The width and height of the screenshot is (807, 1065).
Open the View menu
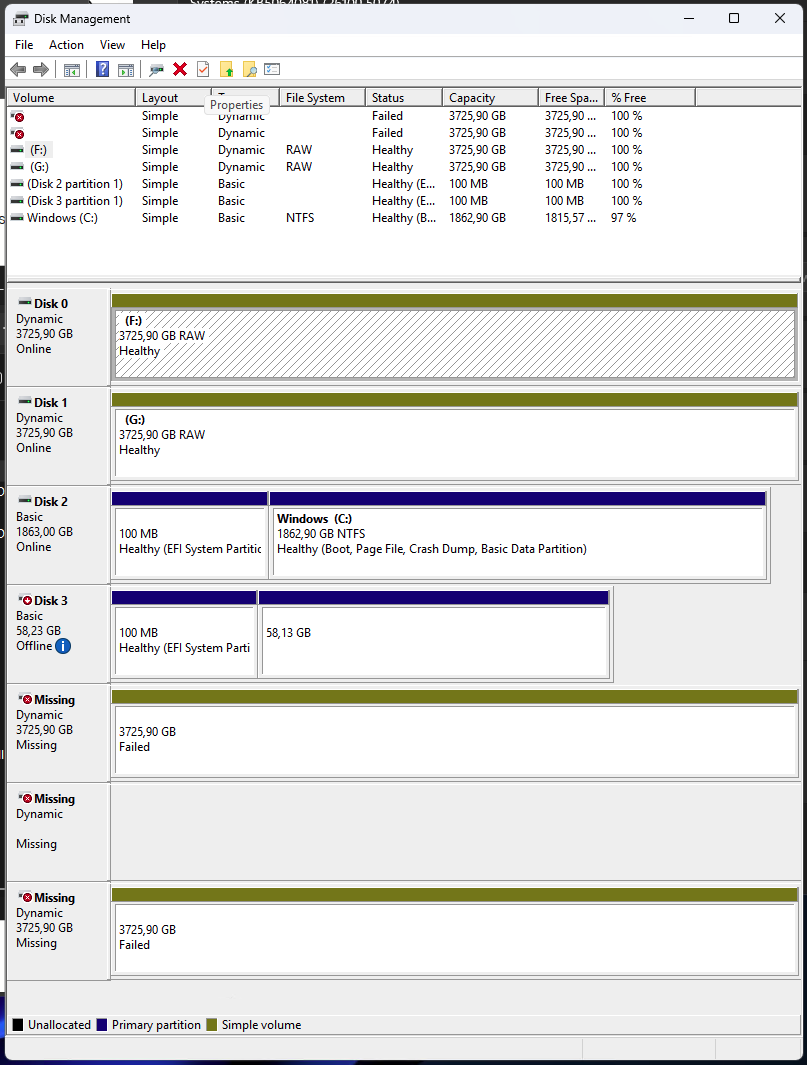point(112,45)
